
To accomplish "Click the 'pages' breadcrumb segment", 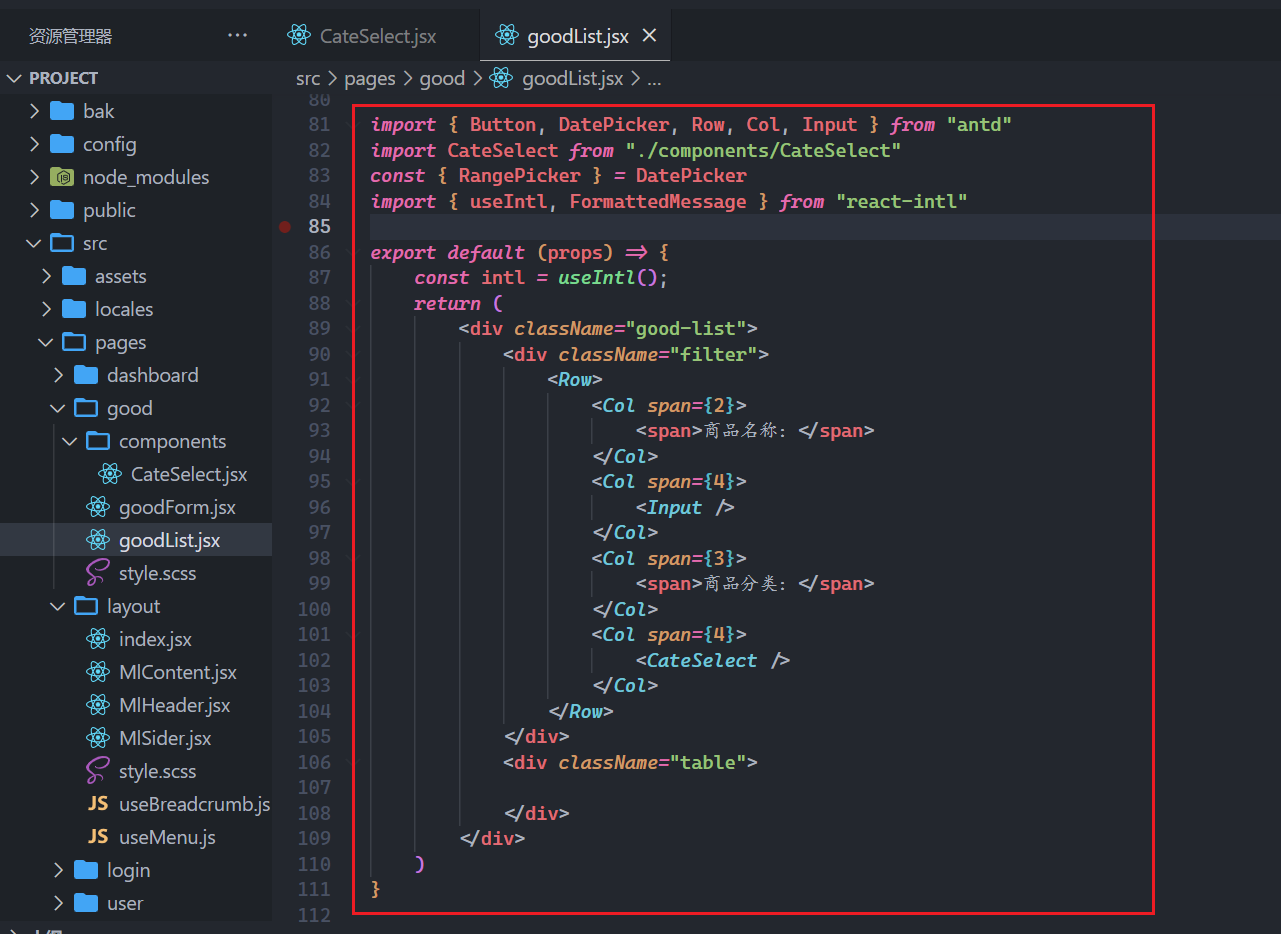I will (370, 78).
